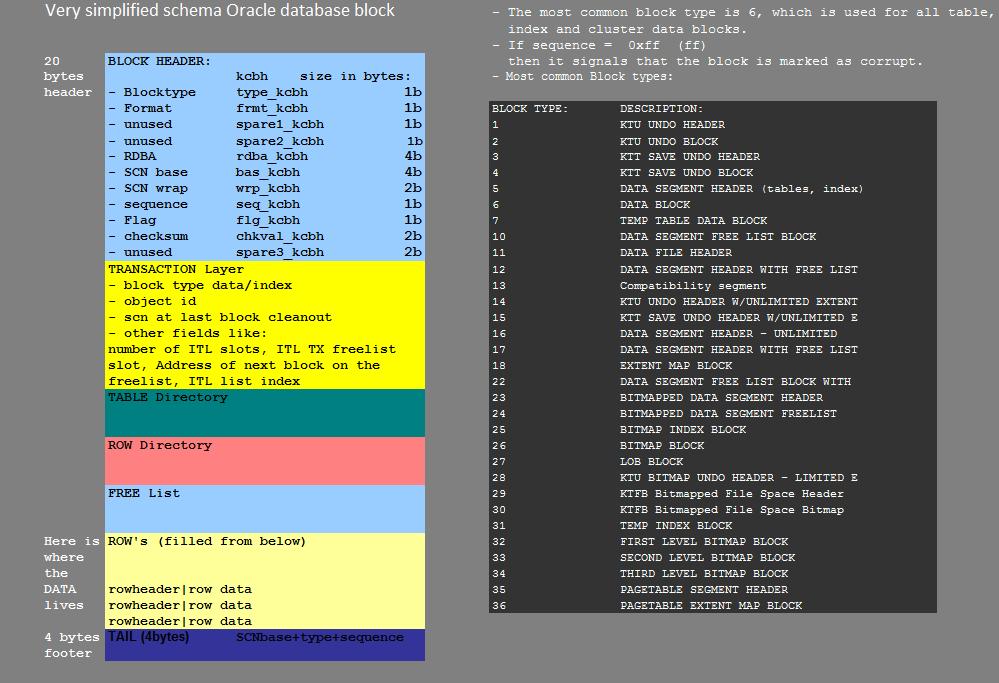Click the SCNbase+type+sequence text in footer

[320, 637]
